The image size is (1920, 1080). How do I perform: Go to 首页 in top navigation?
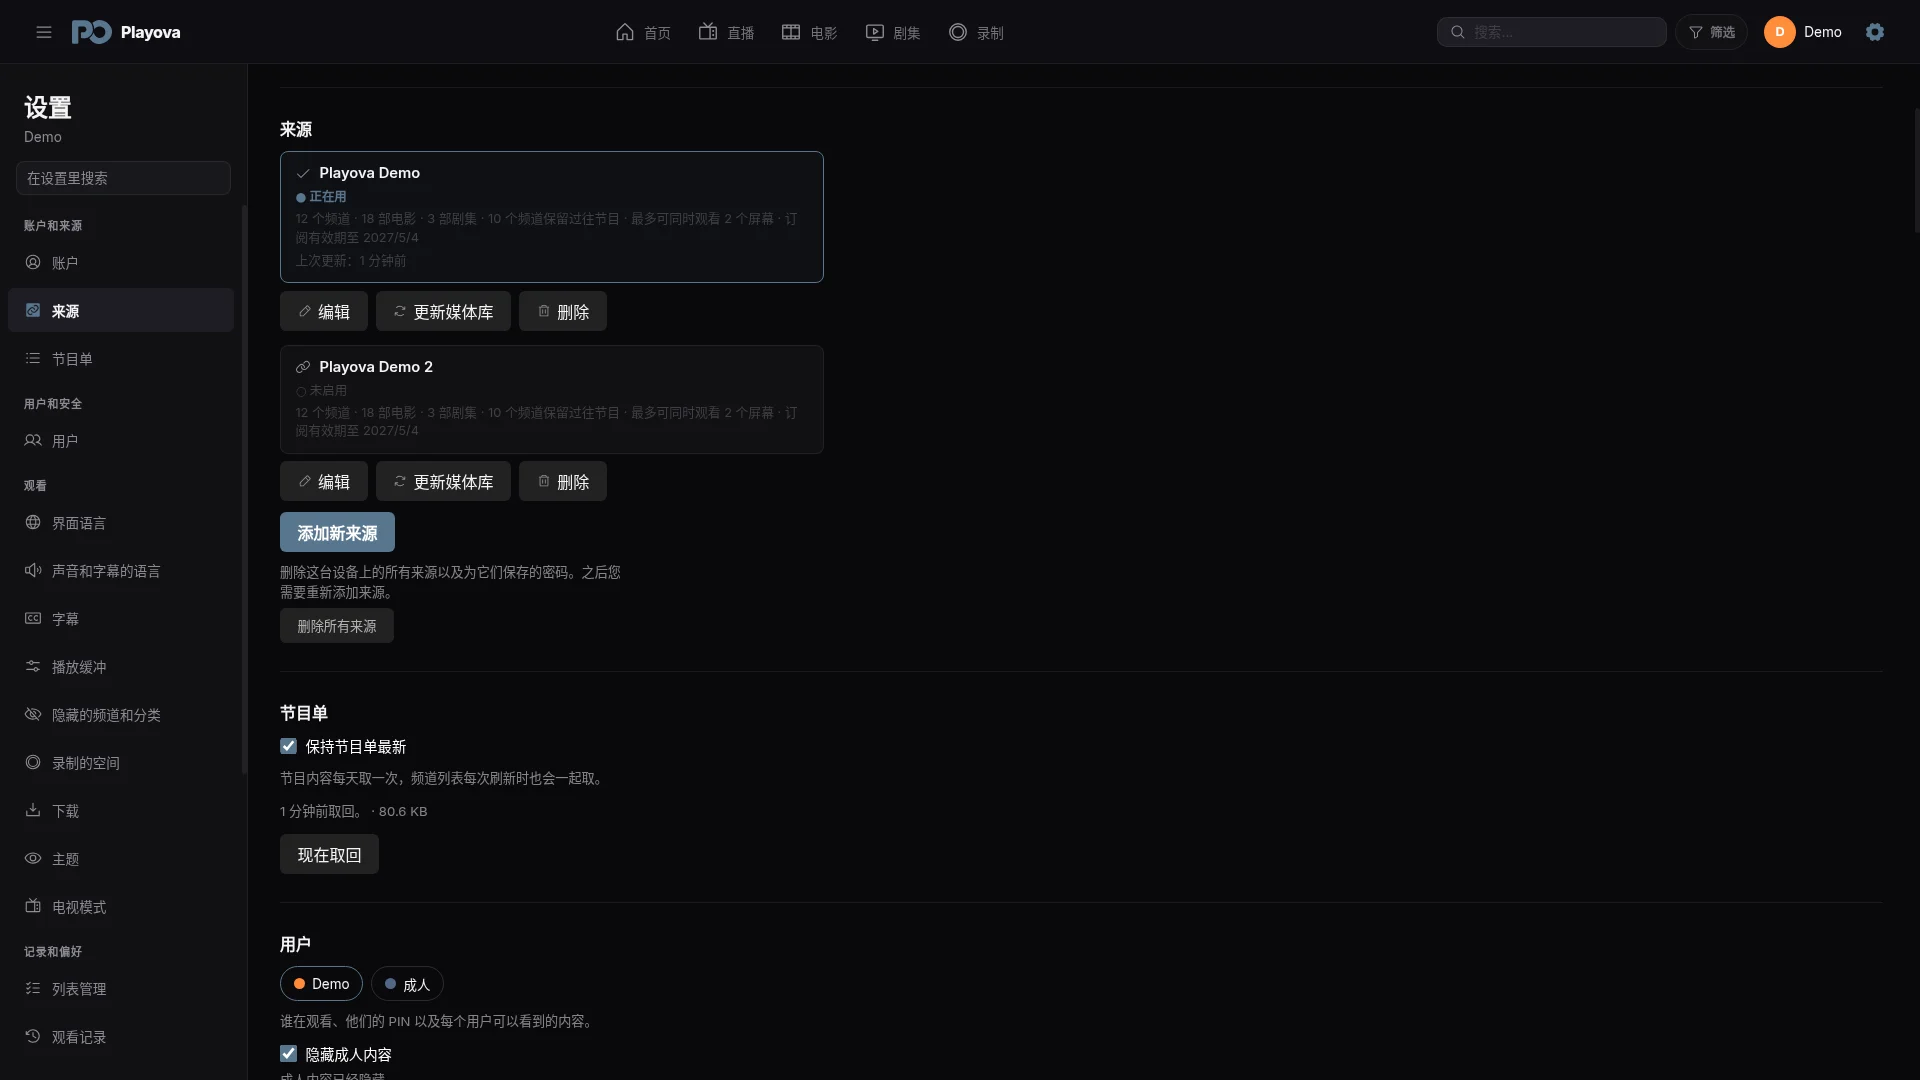click(643, 32)
